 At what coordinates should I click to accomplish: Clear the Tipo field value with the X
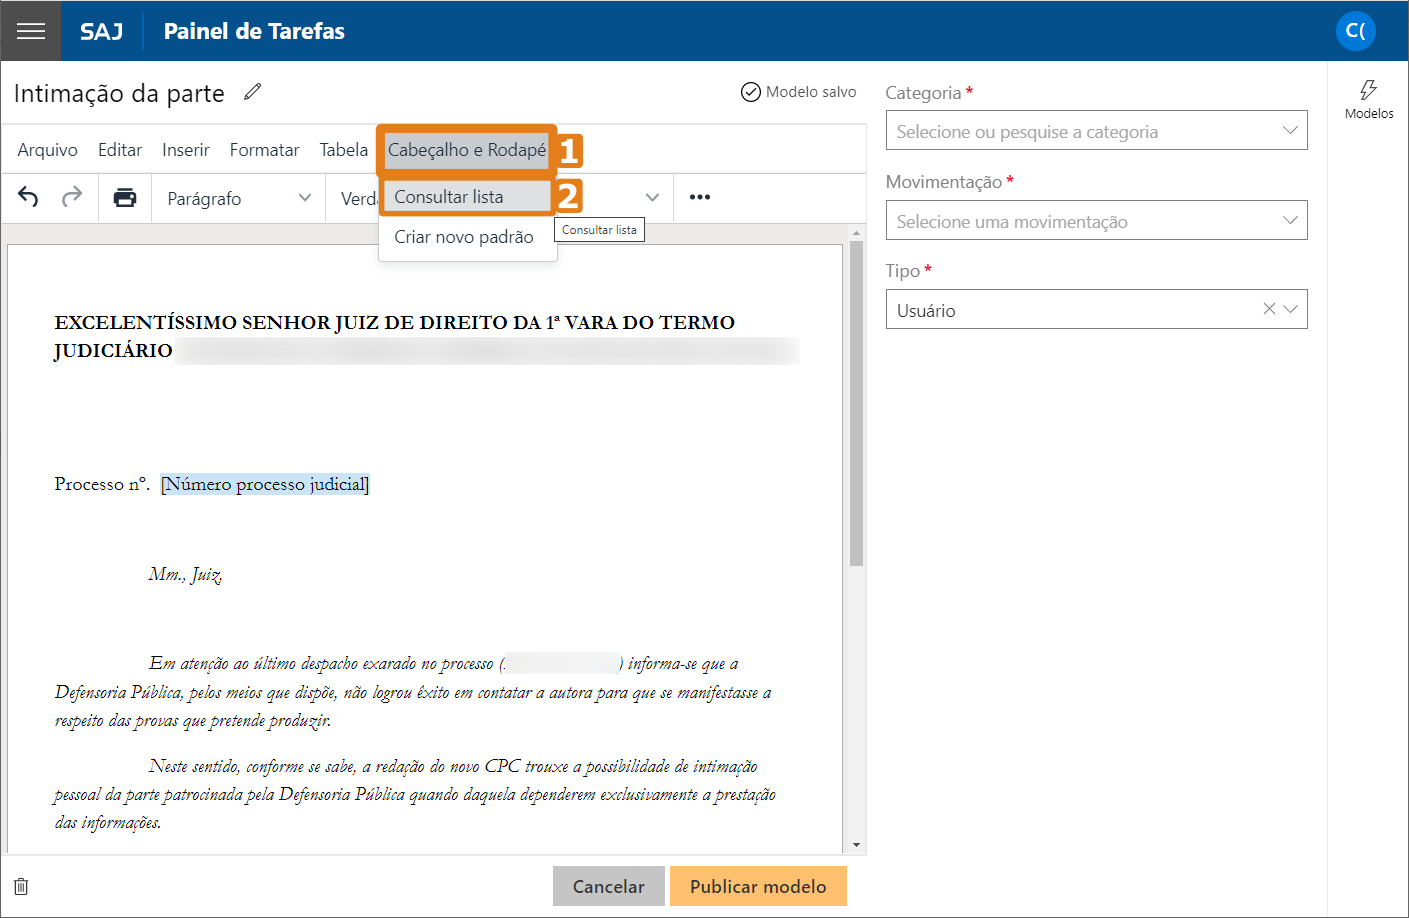[1269, 309]
